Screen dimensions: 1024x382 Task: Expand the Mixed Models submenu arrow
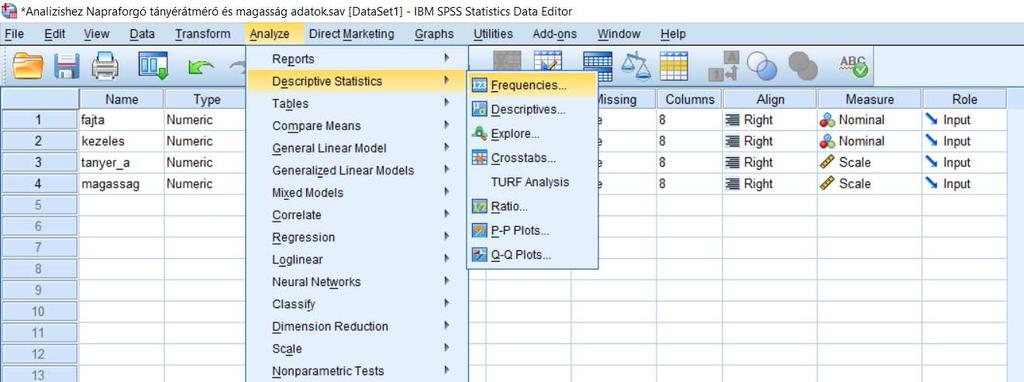tap(447, 192)
